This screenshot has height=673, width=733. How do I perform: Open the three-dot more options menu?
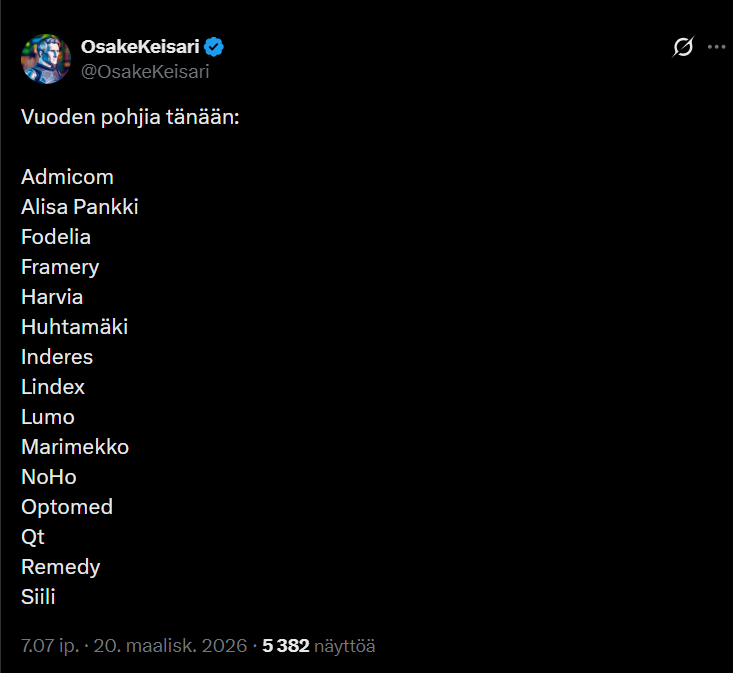tap(716, 47)
